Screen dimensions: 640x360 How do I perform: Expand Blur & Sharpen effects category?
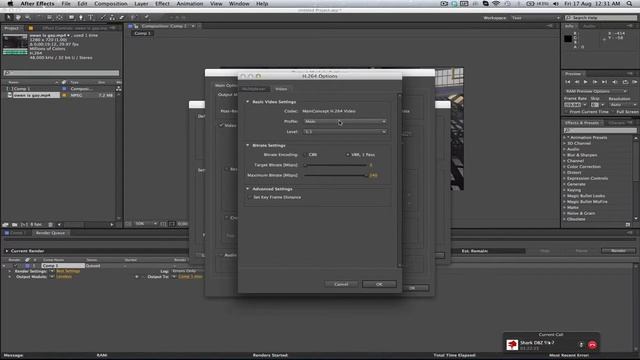565,155
